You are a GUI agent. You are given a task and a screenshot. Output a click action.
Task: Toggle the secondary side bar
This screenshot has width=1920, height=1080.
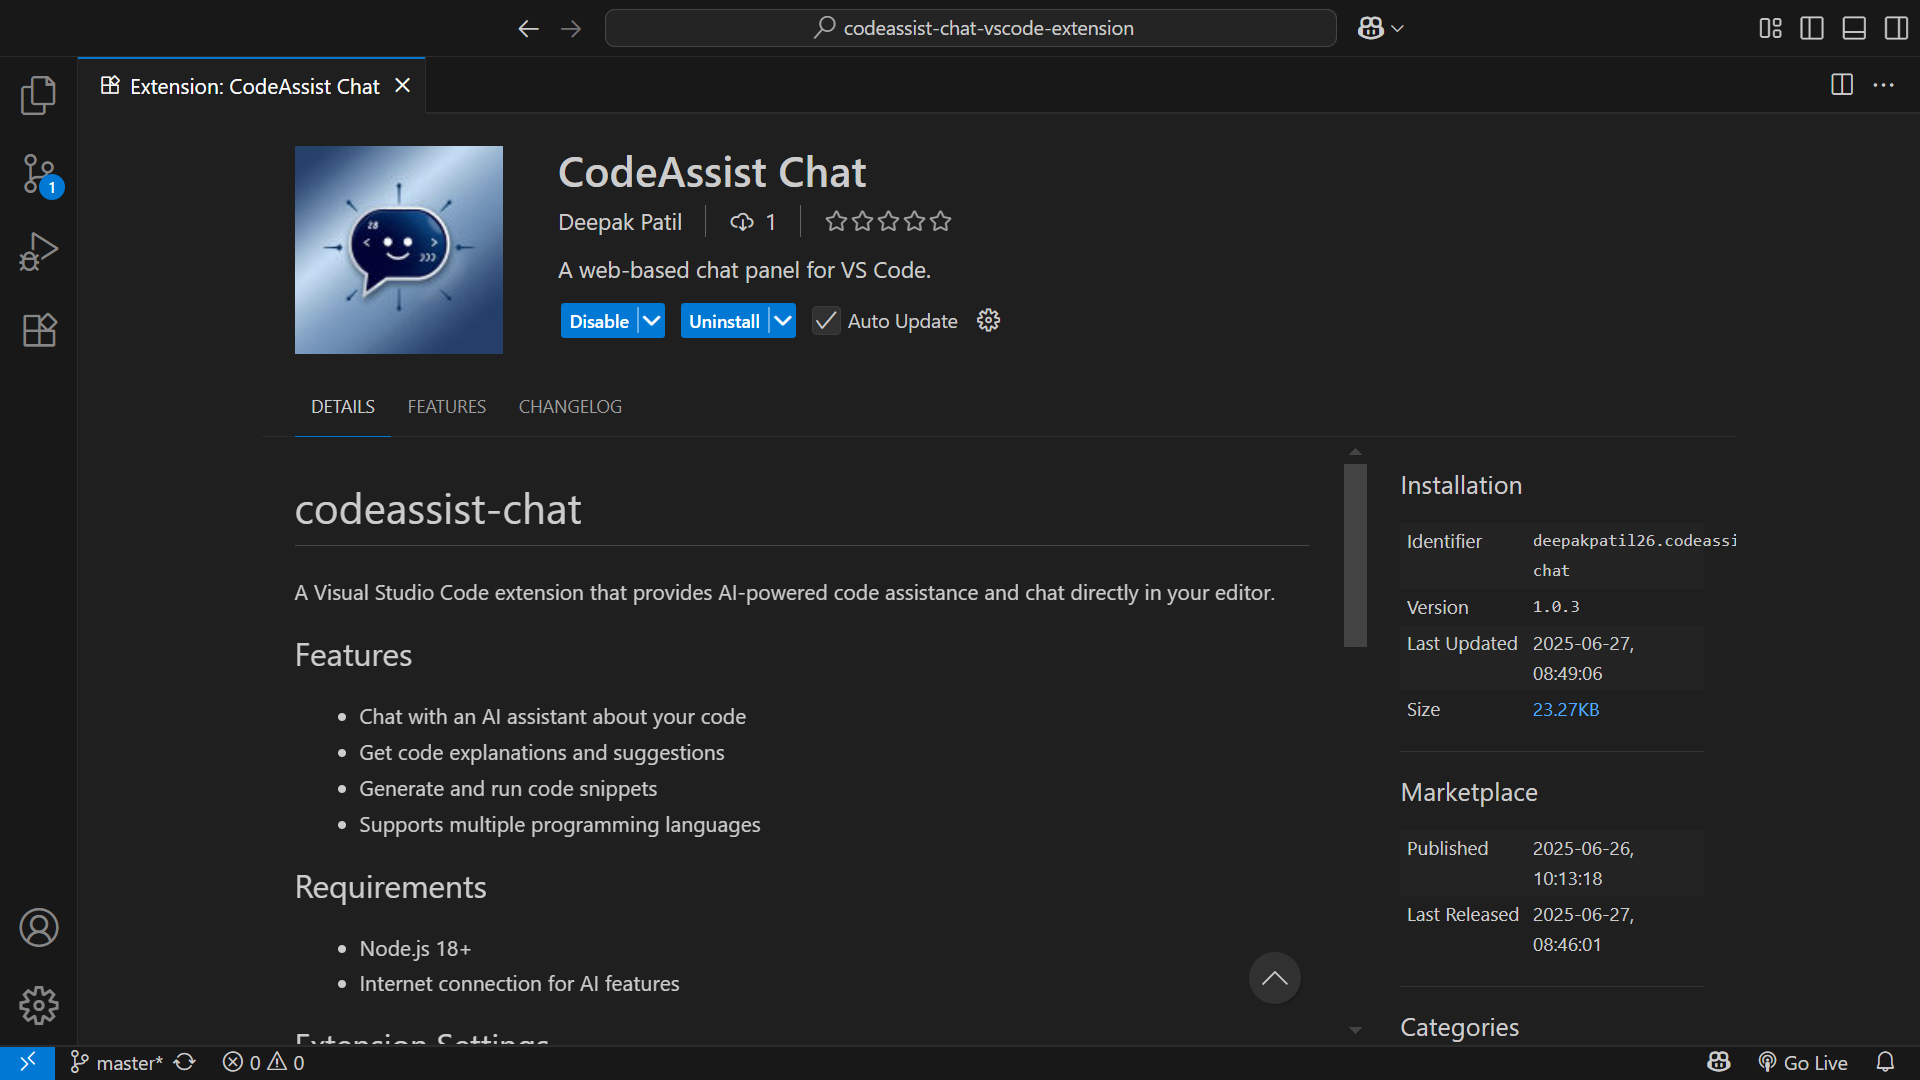point(1895,28)
